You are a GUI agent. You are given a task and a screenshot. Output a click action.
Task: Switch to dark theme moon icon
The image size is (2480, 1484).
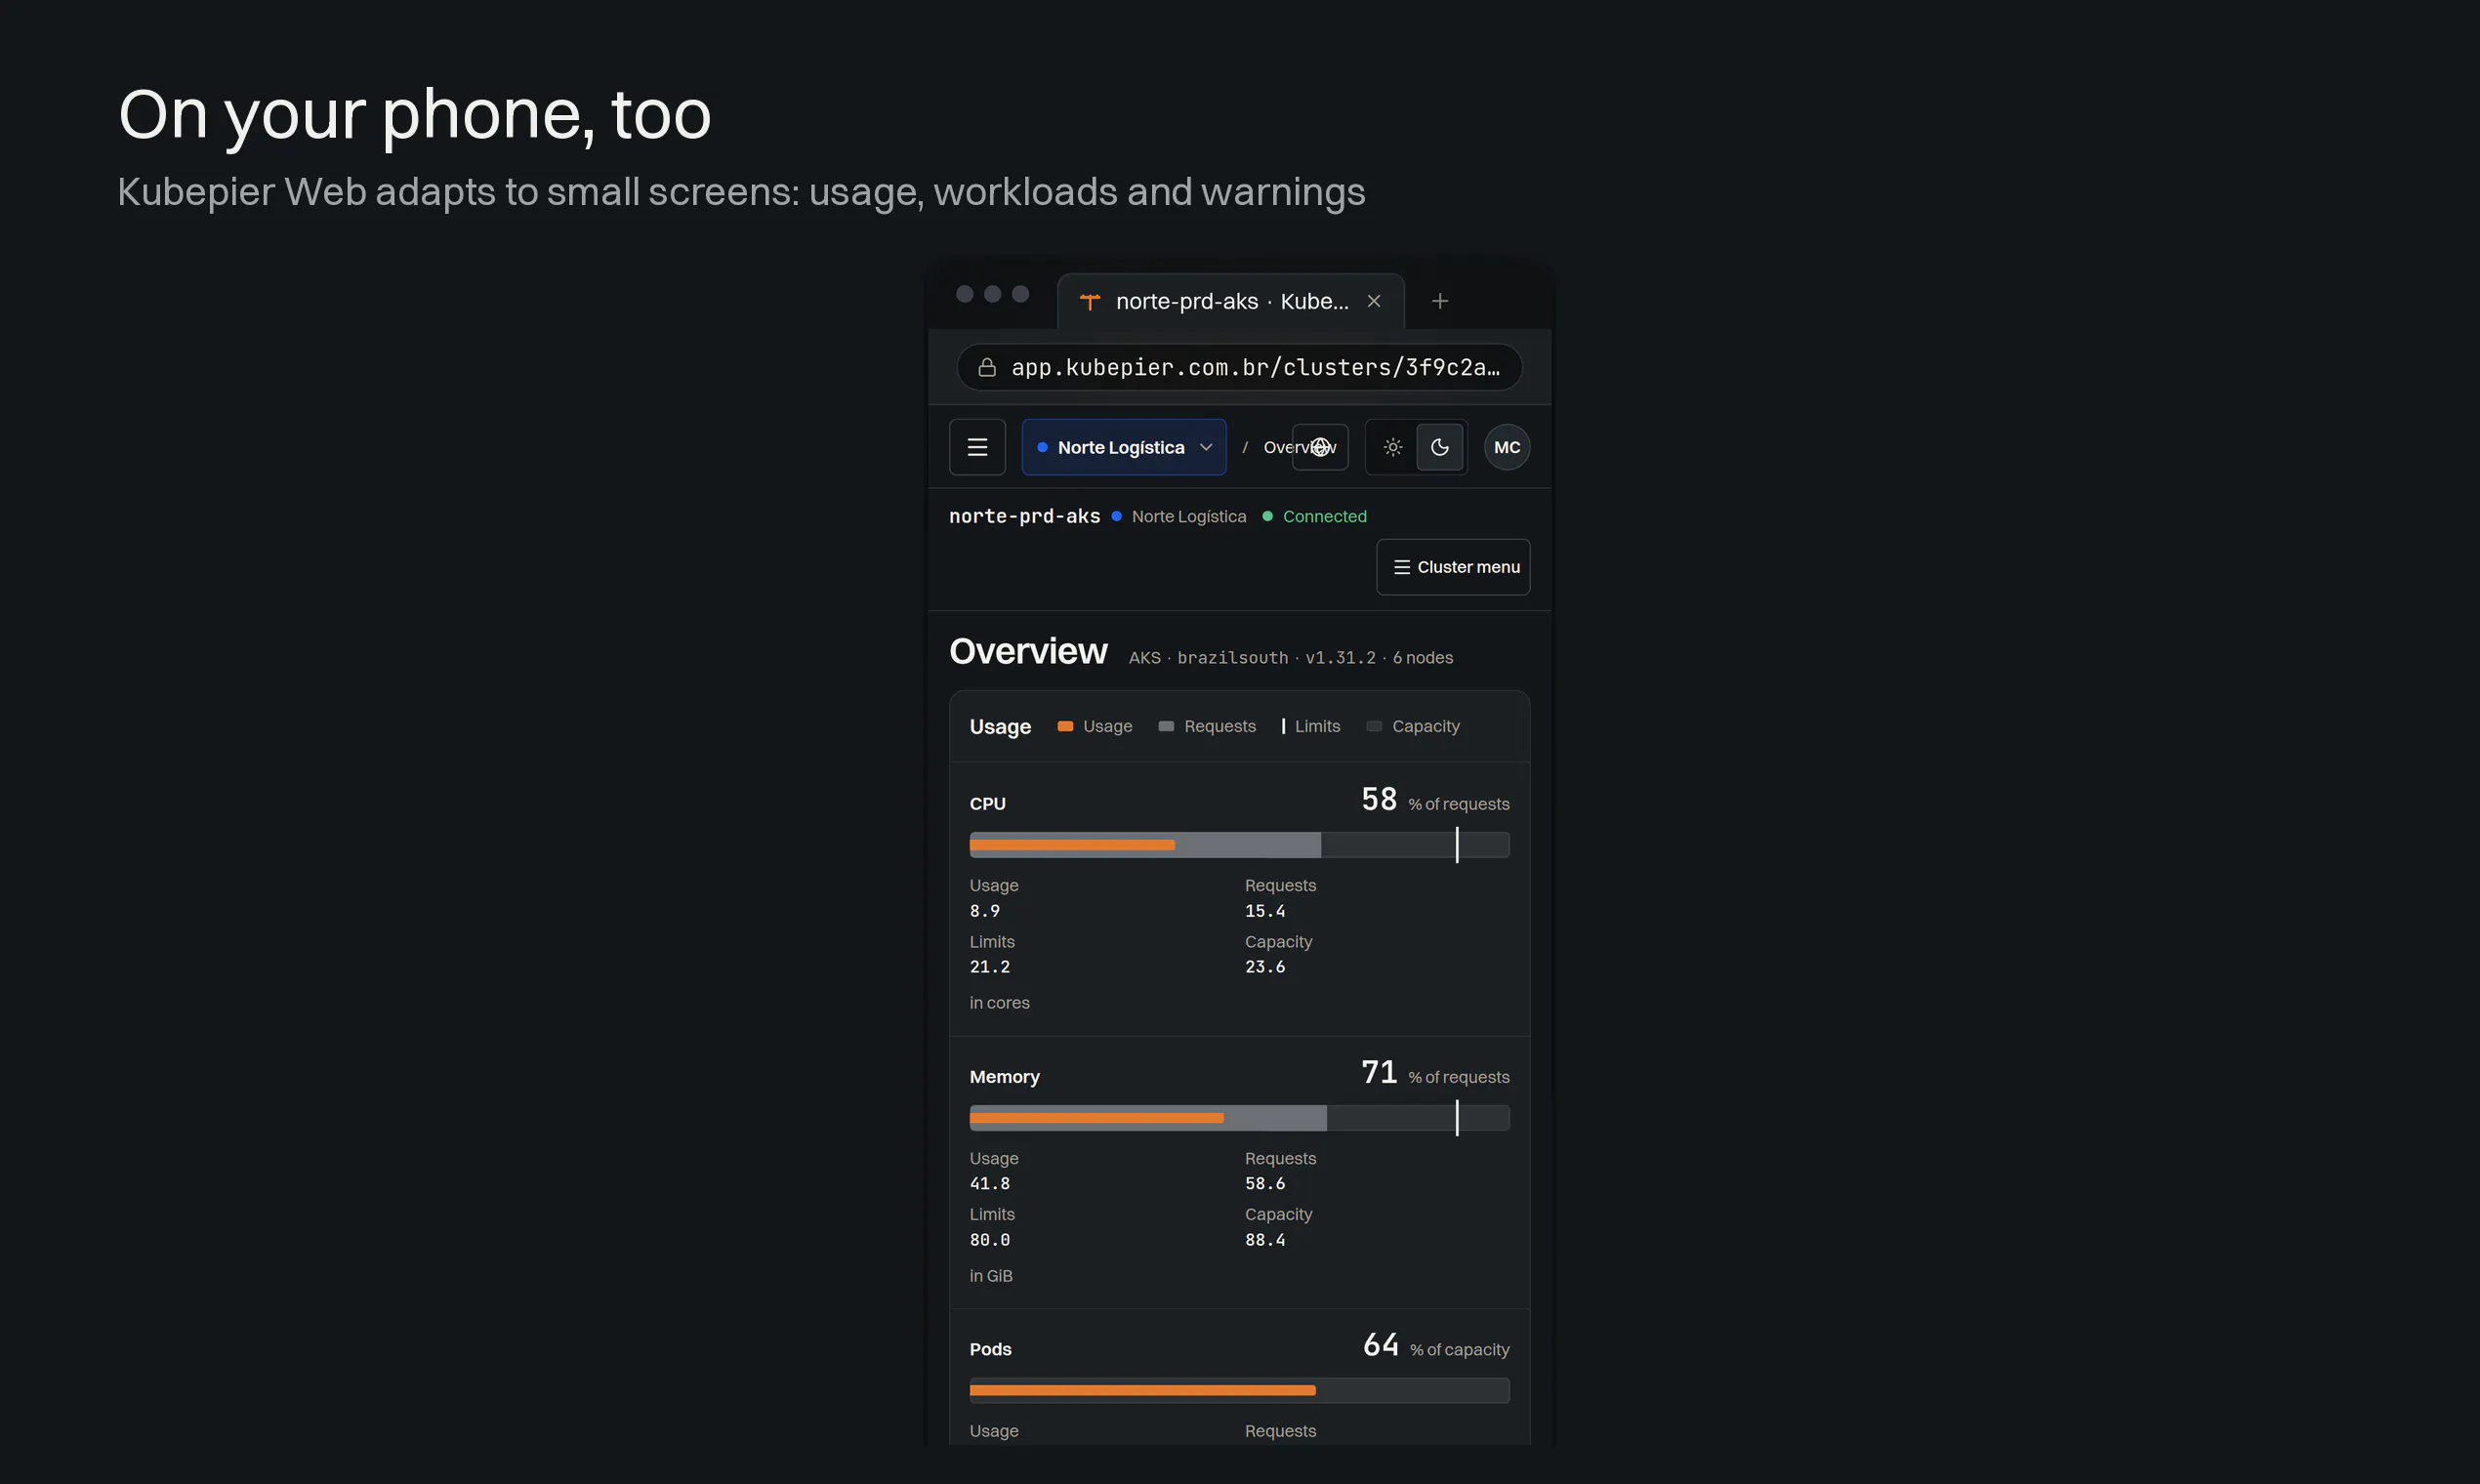(1440, 447)
